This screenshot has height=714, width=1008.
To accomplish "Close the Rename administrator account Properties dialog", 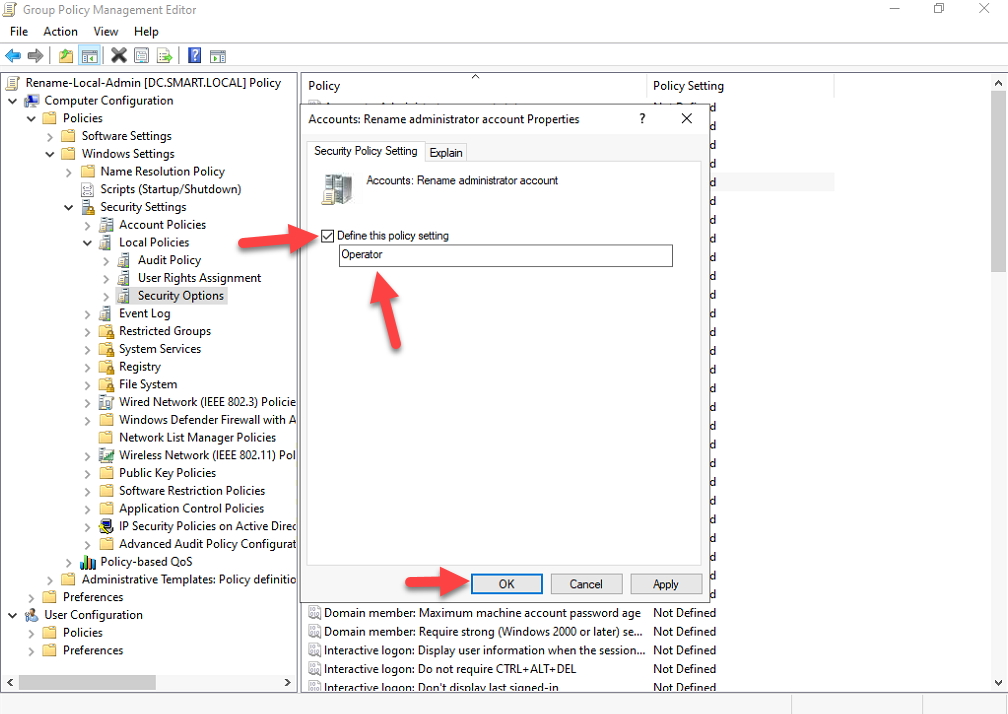I will click(x=687, y=119).
